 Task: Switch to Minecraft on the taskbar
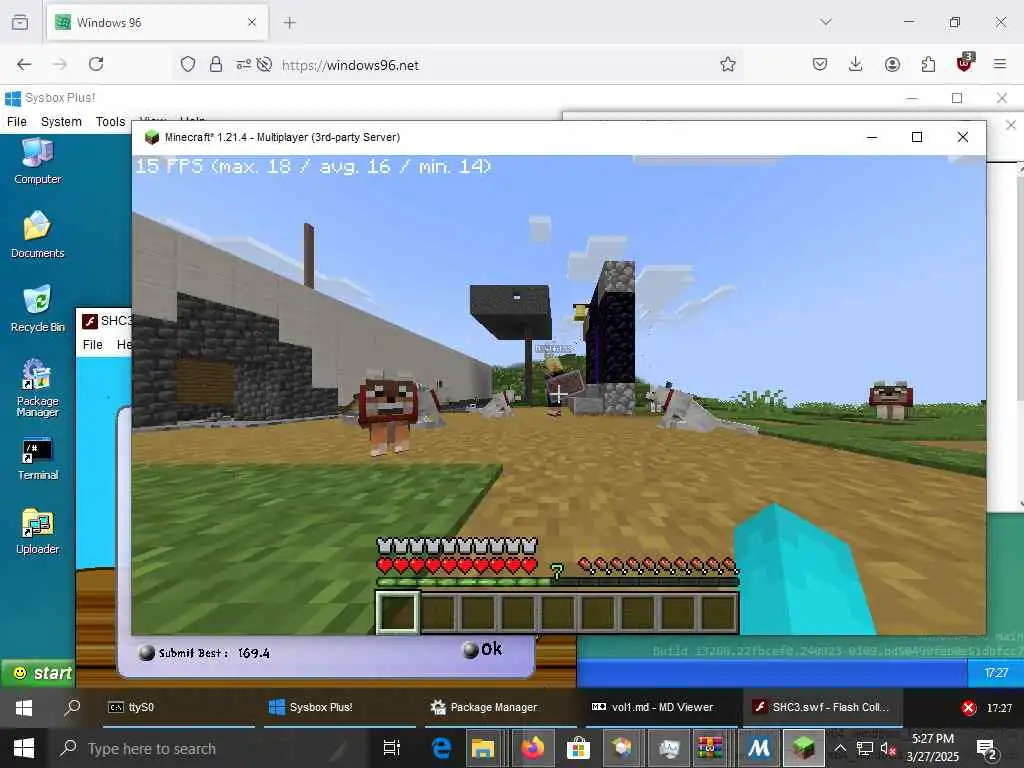[803, 748]
